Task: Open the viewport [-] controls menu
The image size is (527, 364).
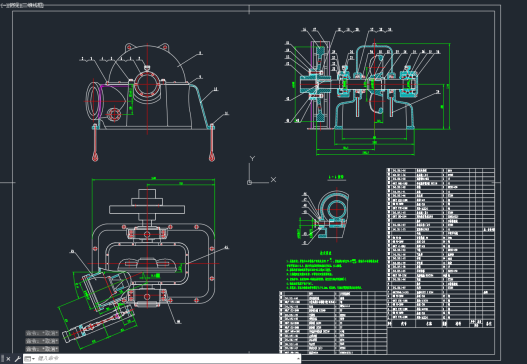Action: pos(3,5)
